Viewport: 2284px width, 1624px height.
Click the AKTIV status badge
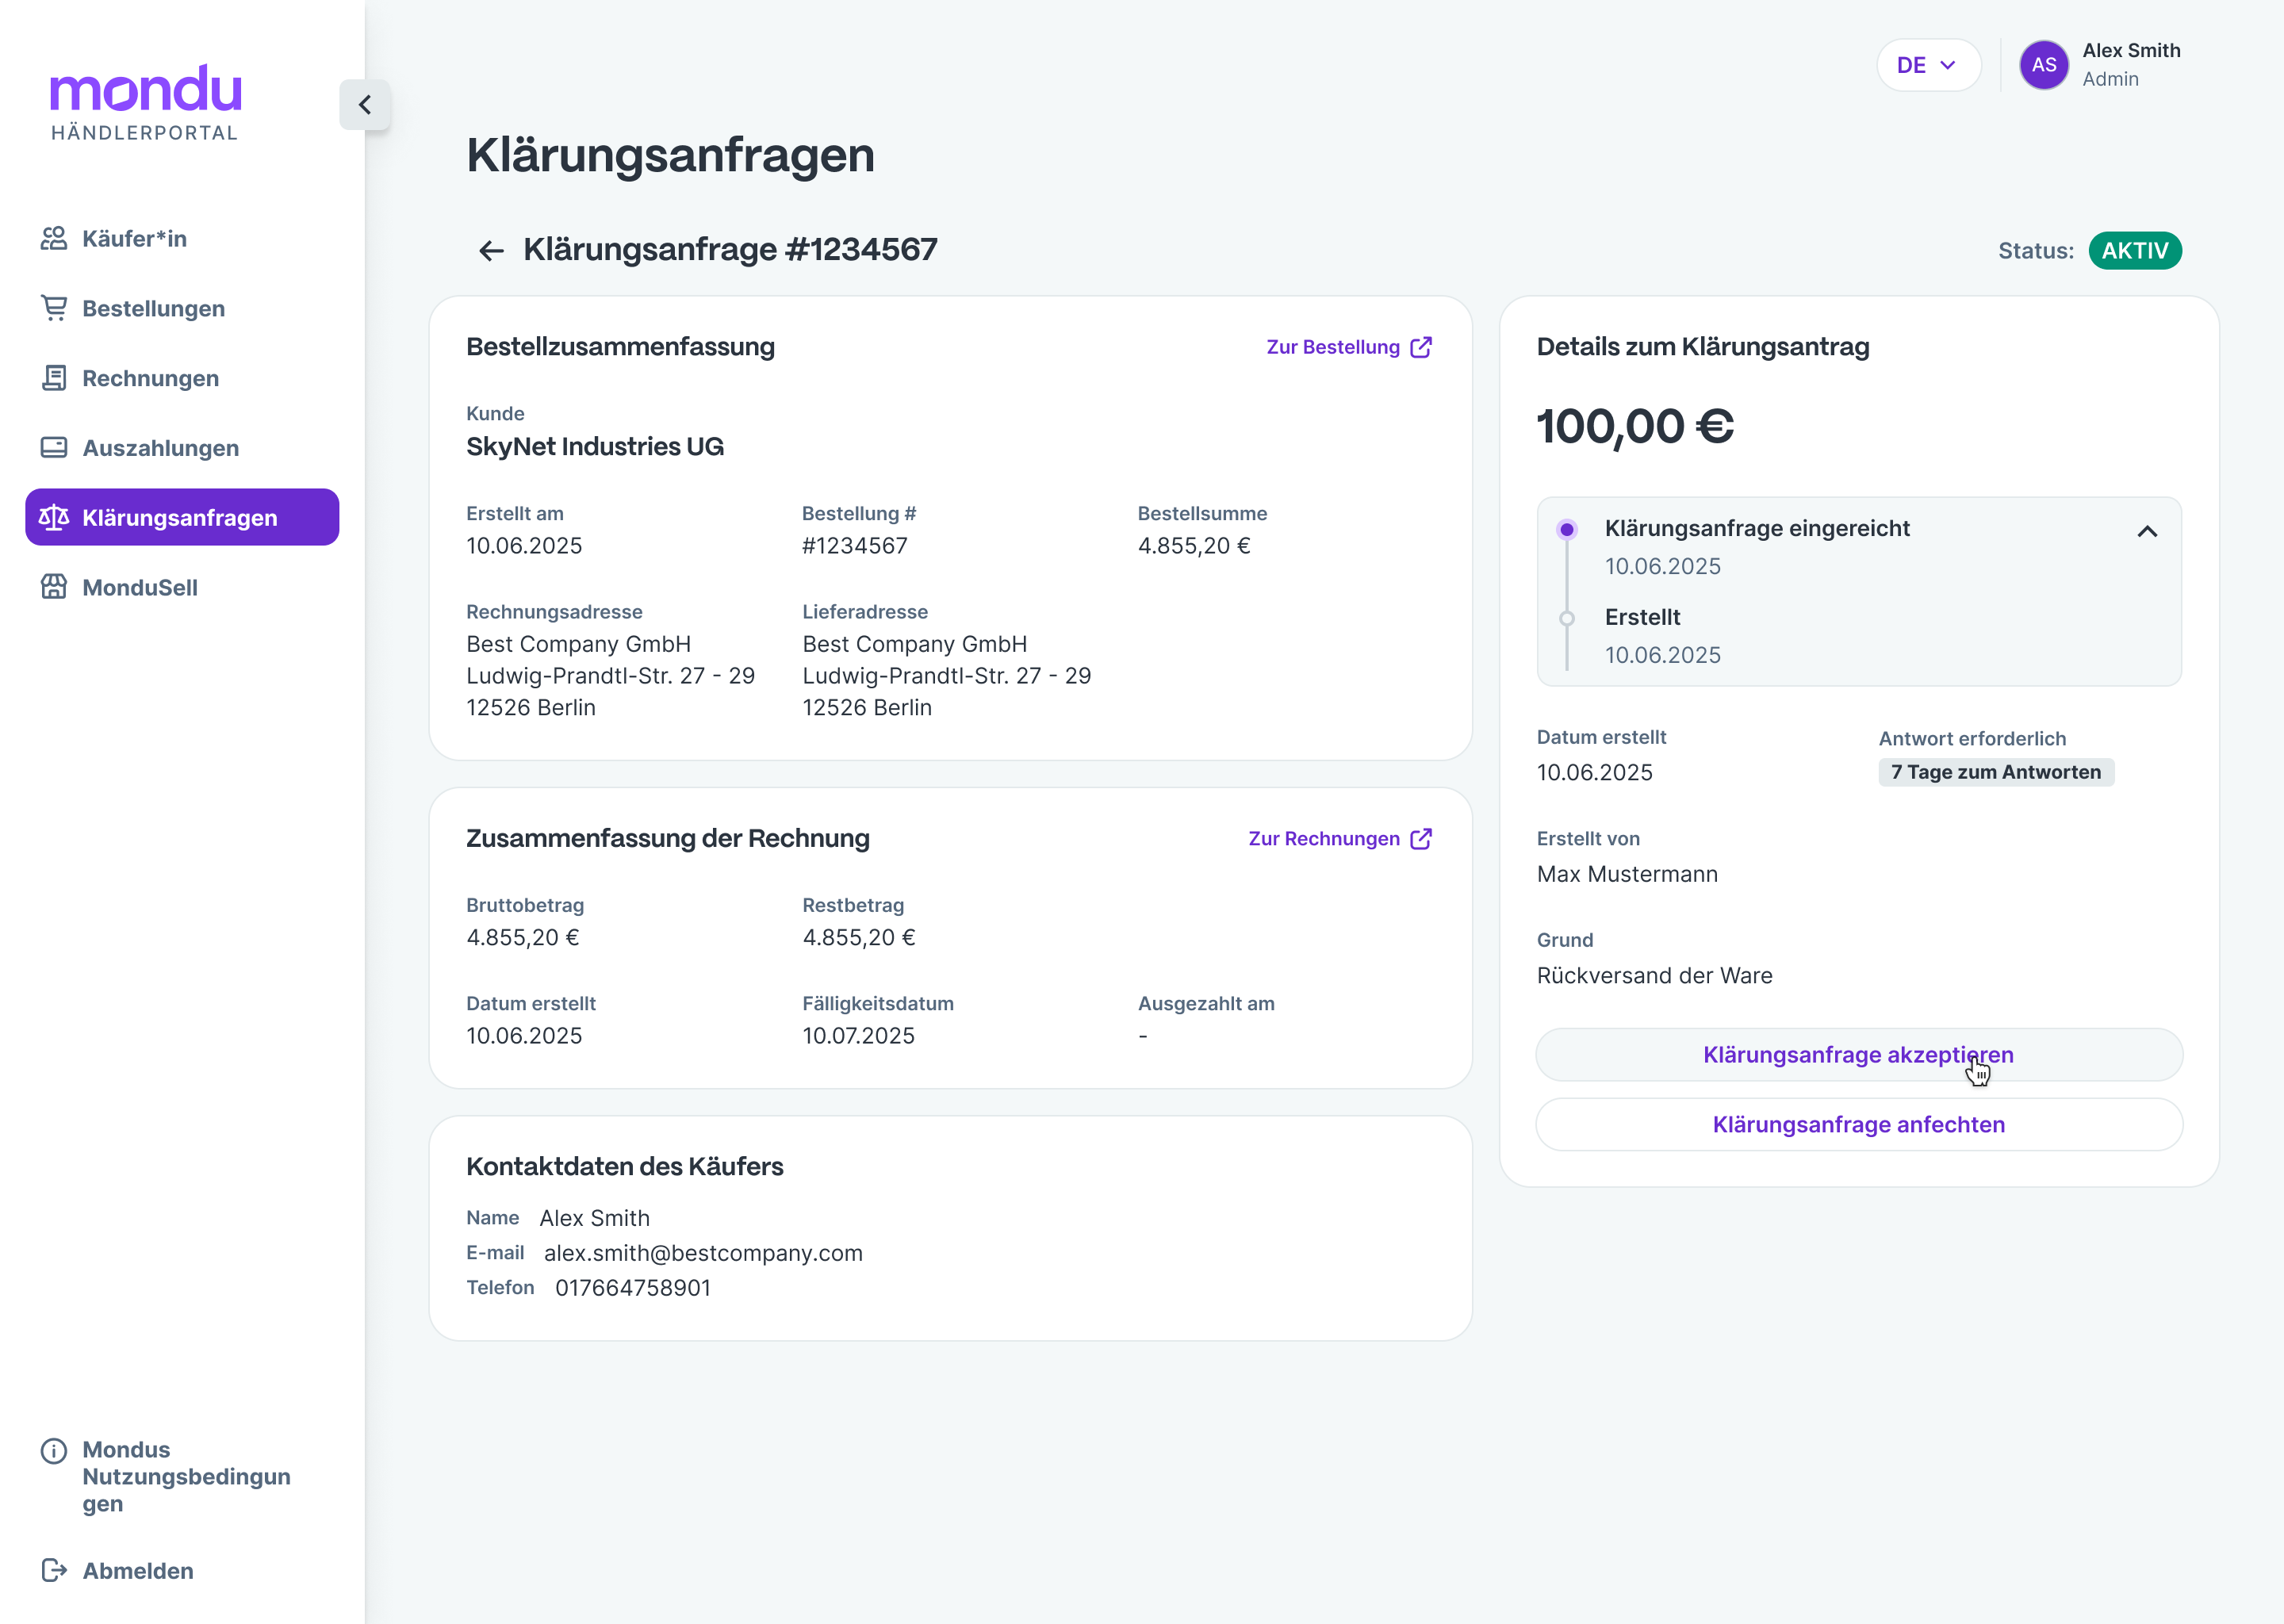(x=2134, y=250)
